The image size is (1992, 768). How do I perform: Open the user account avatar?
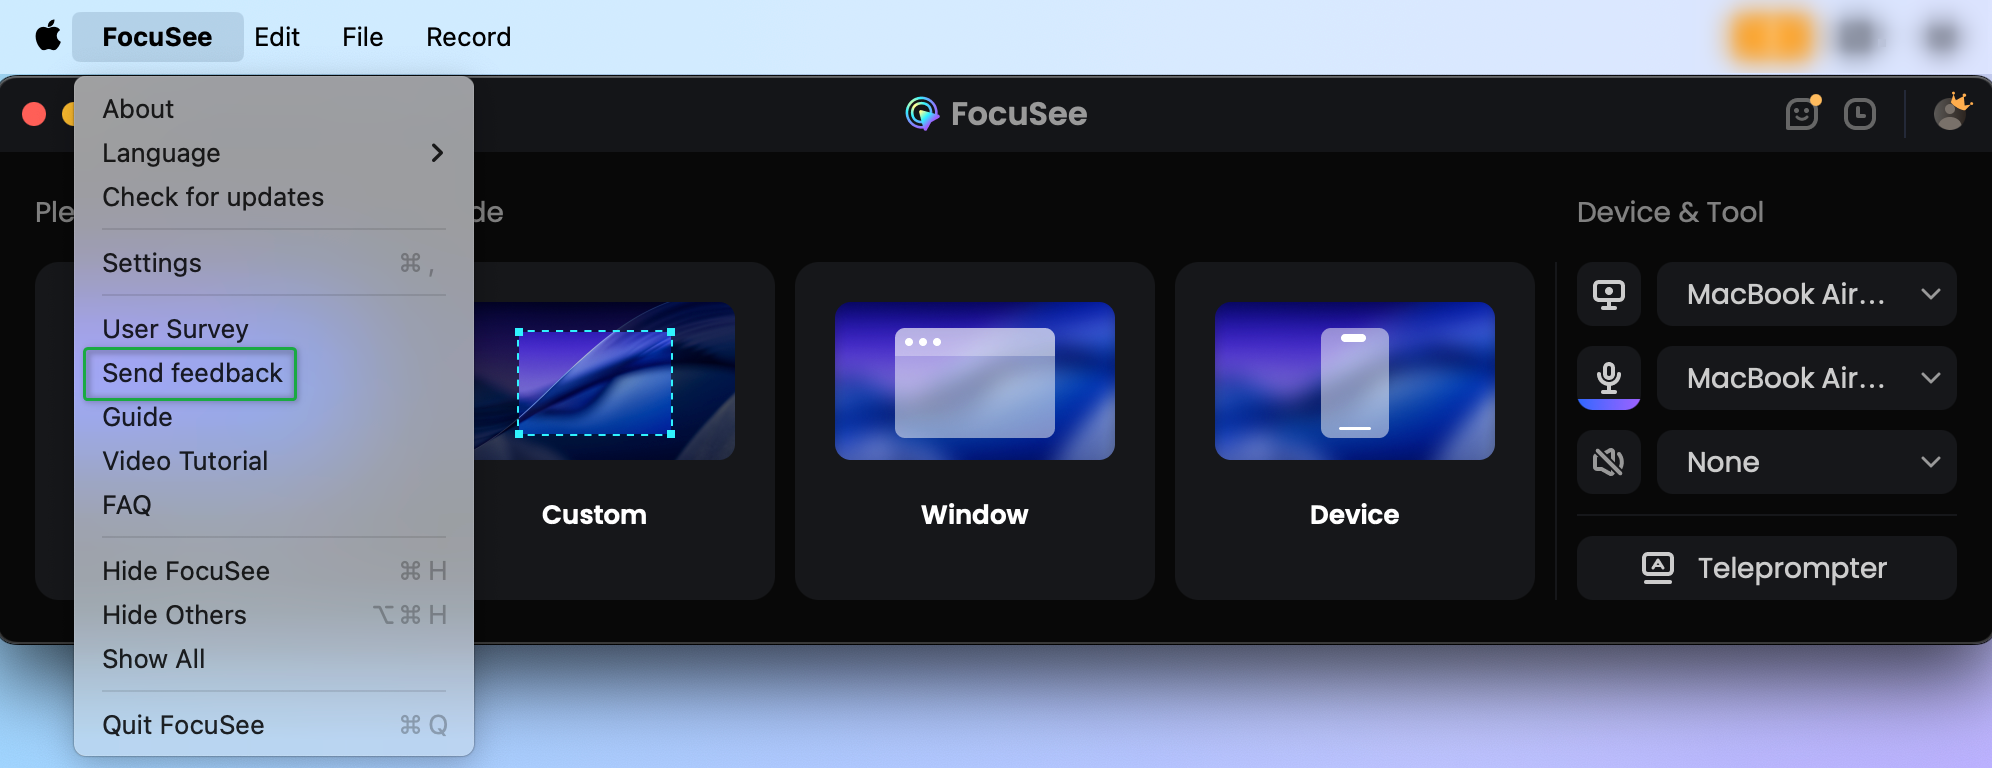tap(1949, 113)
